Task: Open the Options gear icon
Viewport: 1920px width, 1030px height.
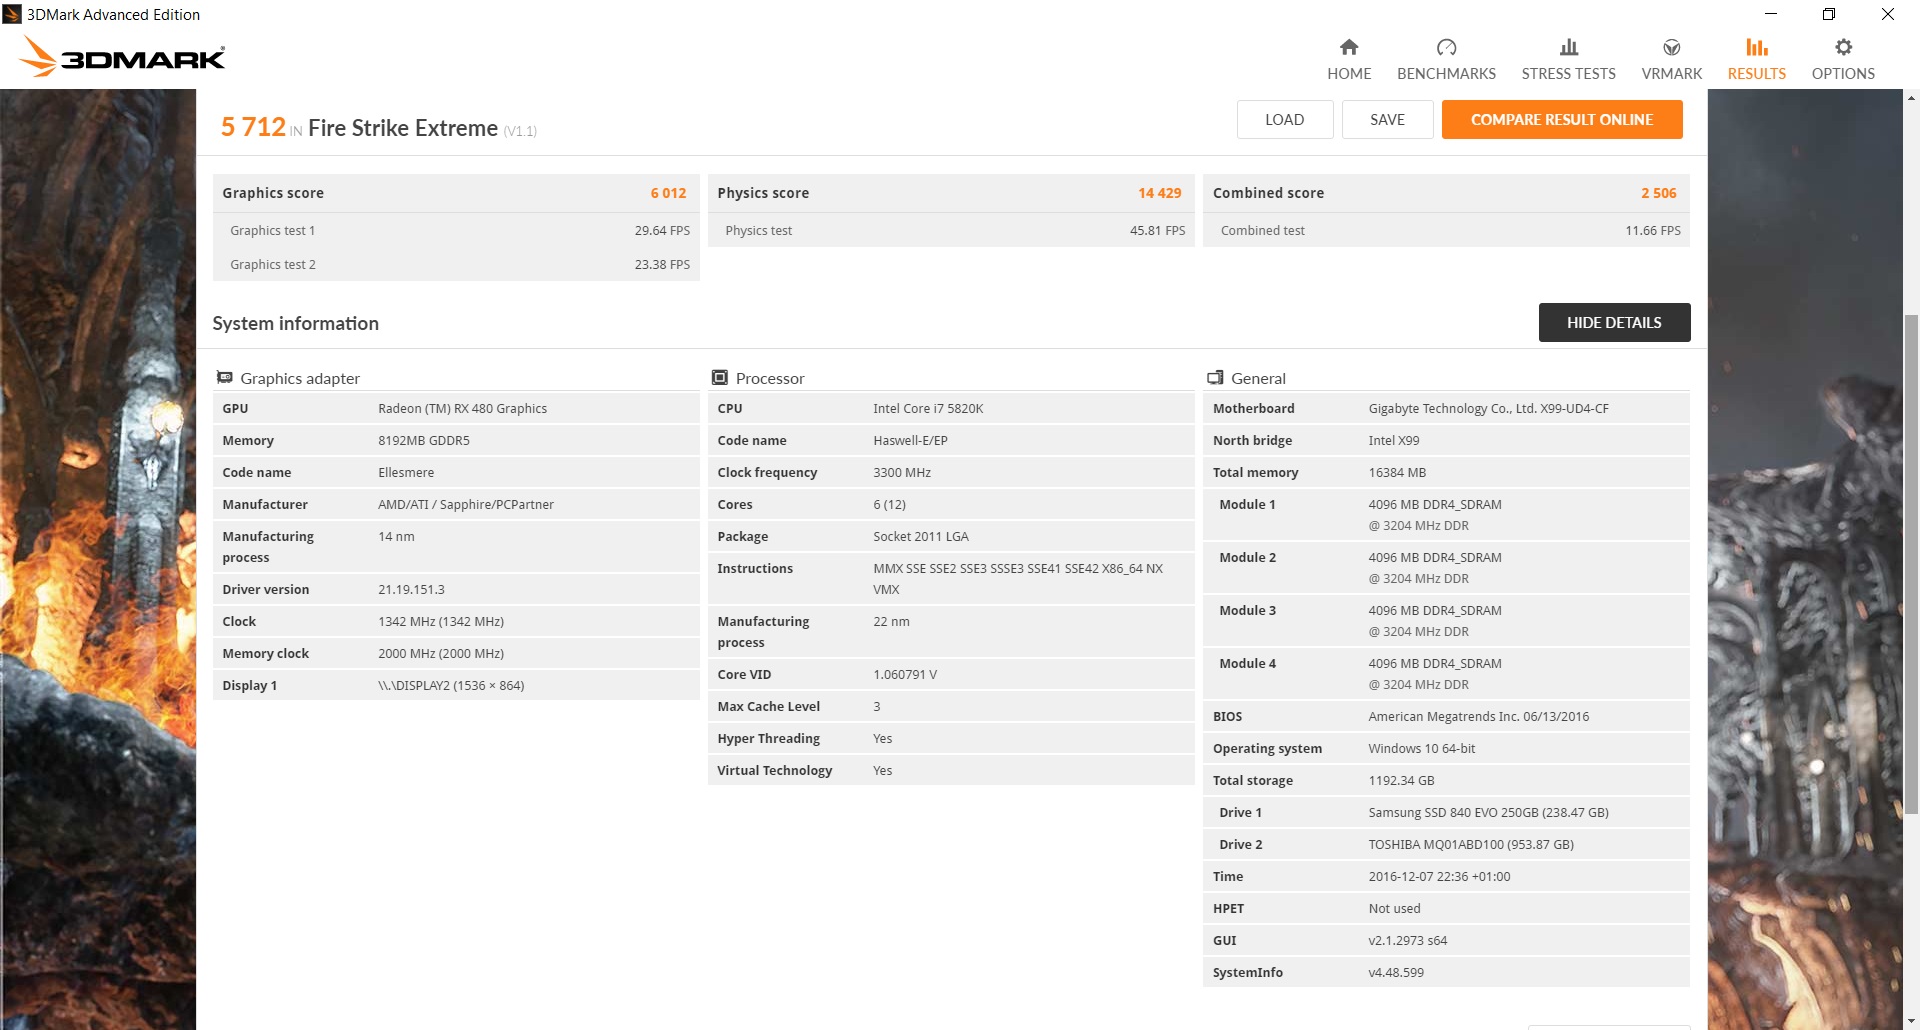Action: (1843, 47)
